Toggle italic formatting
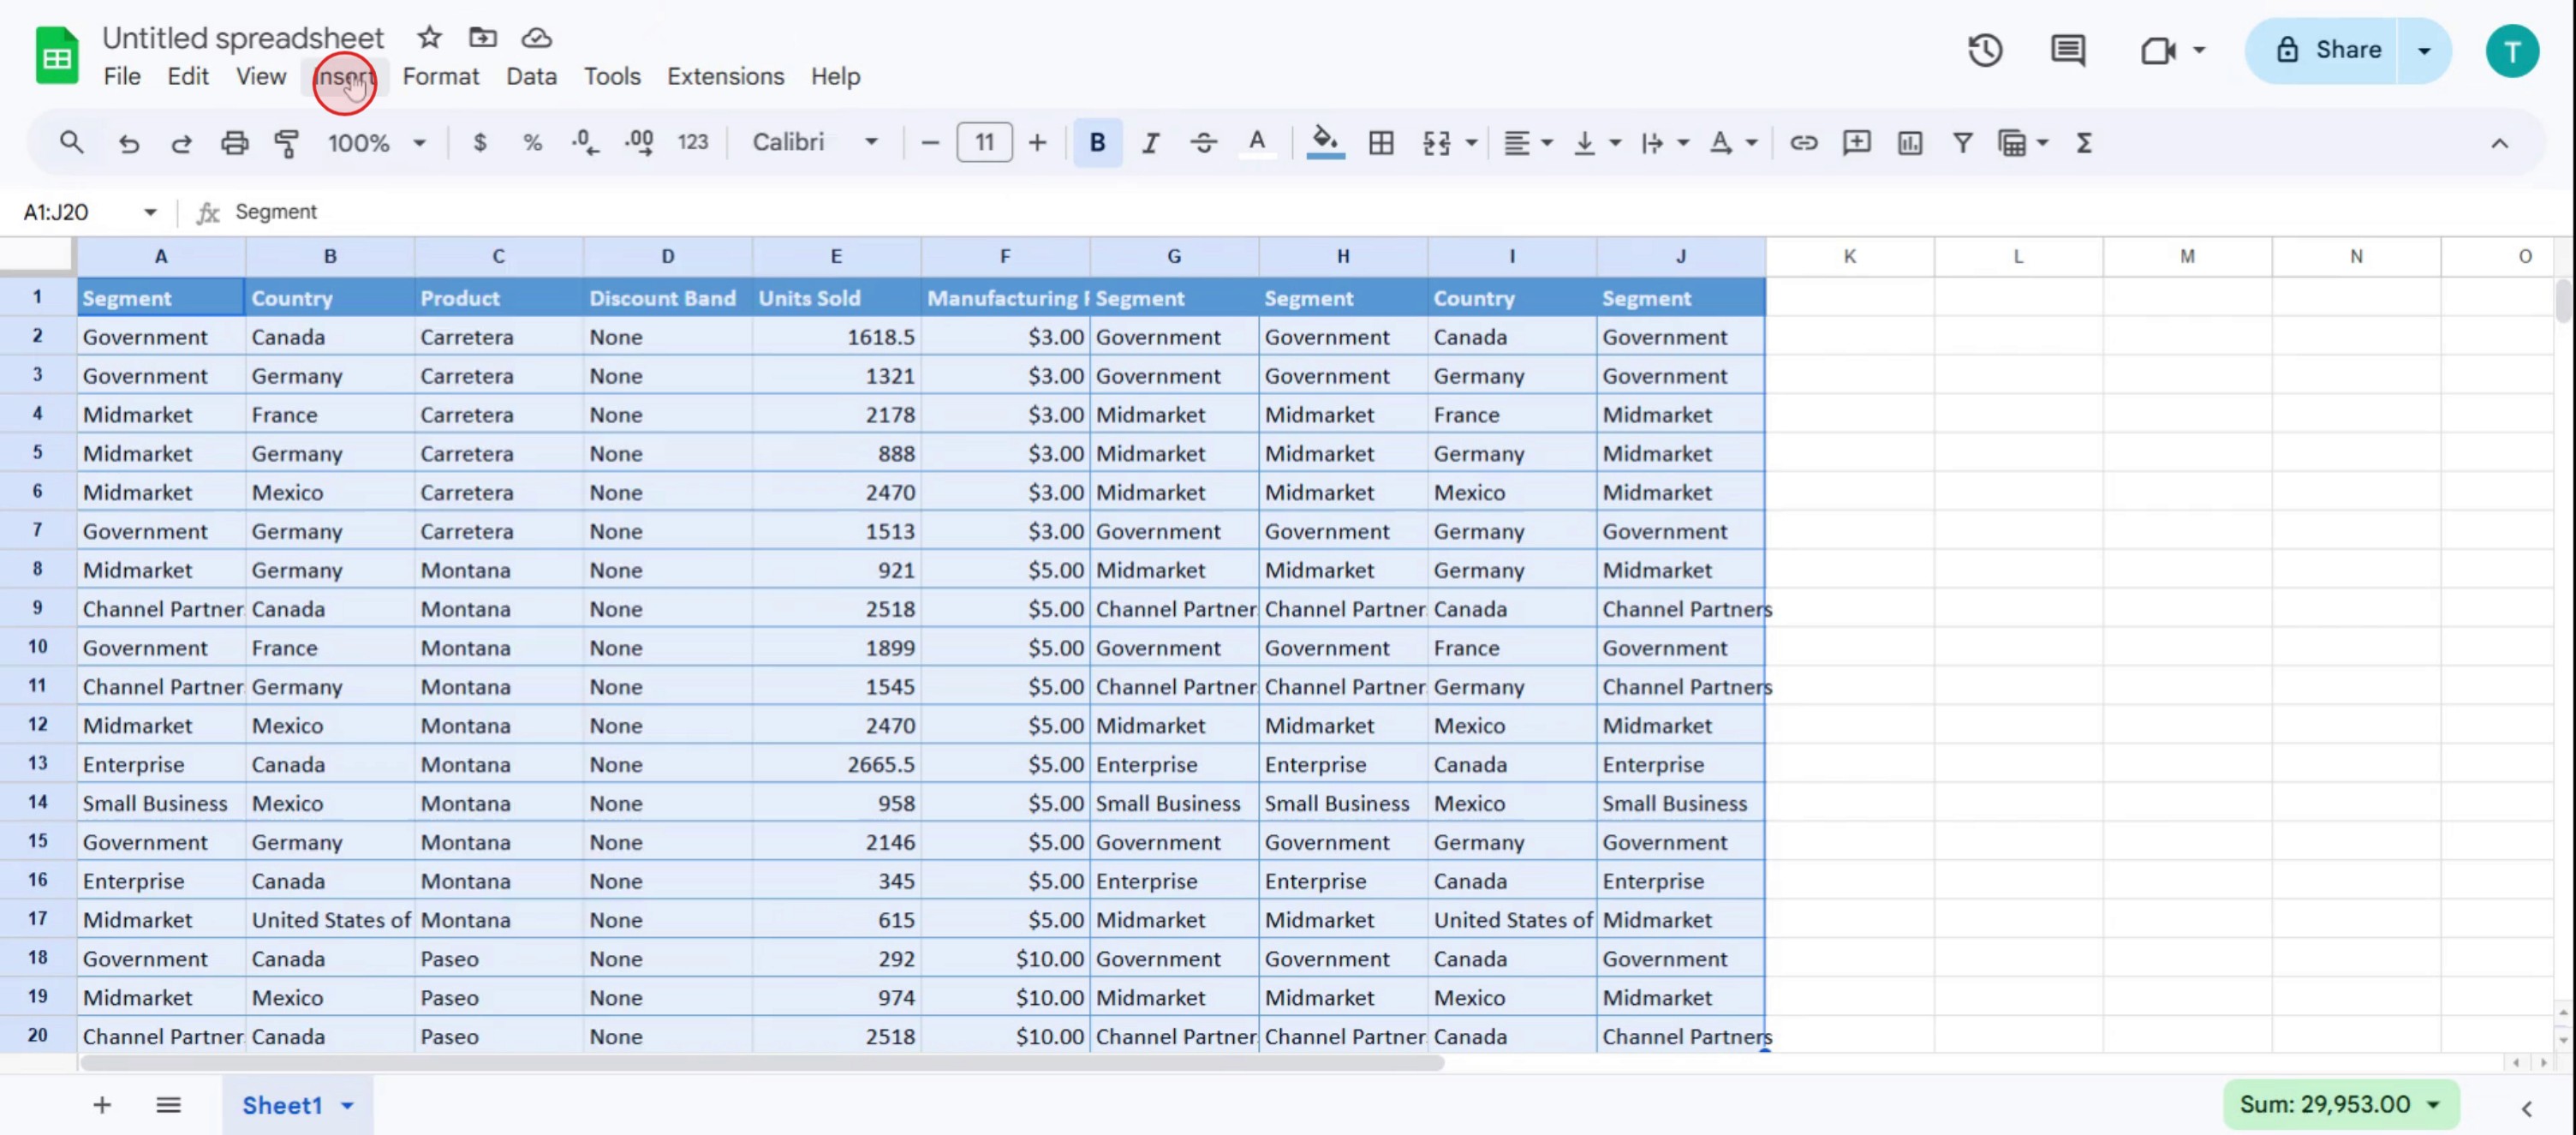The height and width of the screenshot is (1135, 2576). tap(1150, 143)
